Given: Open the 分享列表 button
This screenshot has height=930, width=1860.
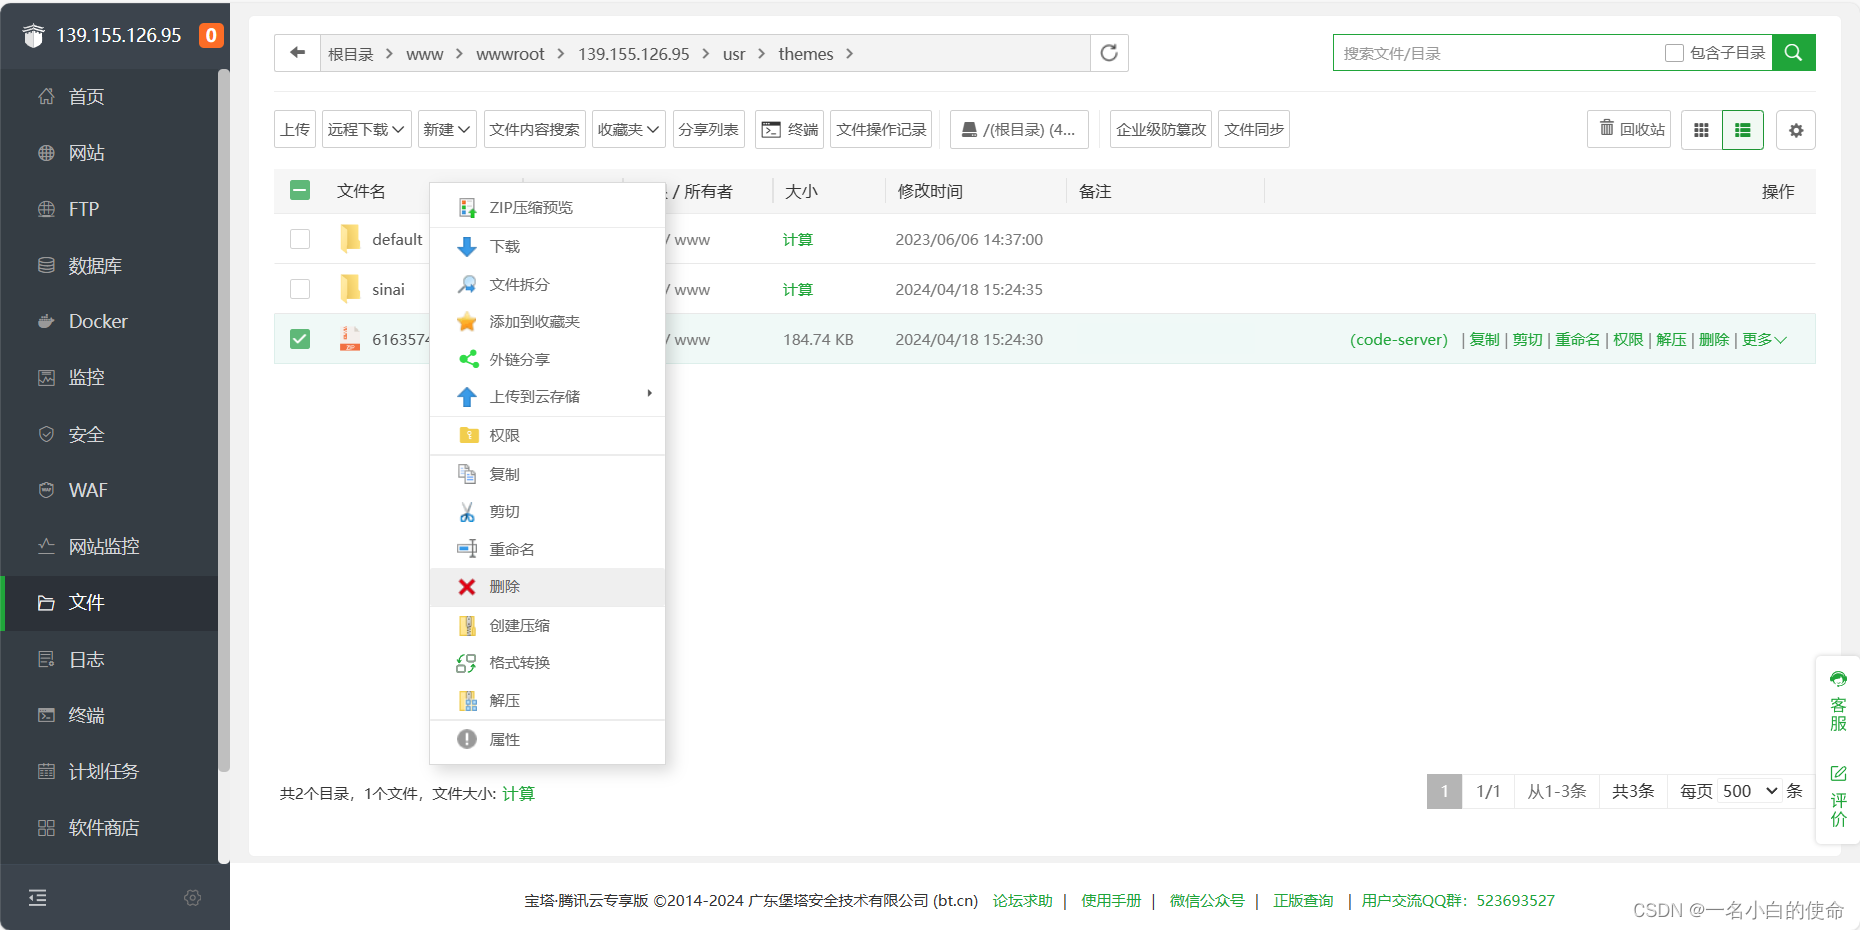Looking at the screenshot, I should tap(709, 129).
